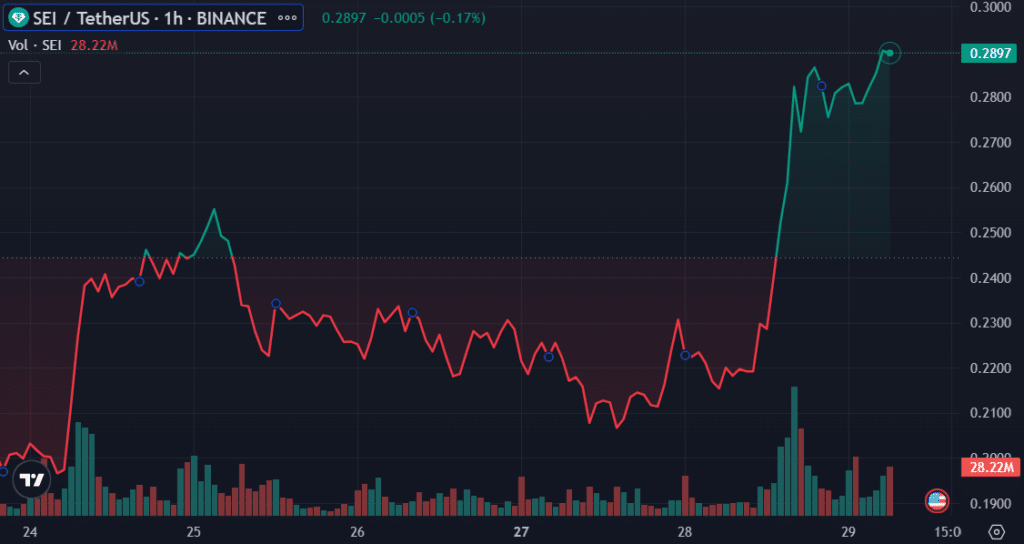Open the SEI / TetherUS symbol title
This screenshot has width=1024, height=544.
click(x=148, y=18)
